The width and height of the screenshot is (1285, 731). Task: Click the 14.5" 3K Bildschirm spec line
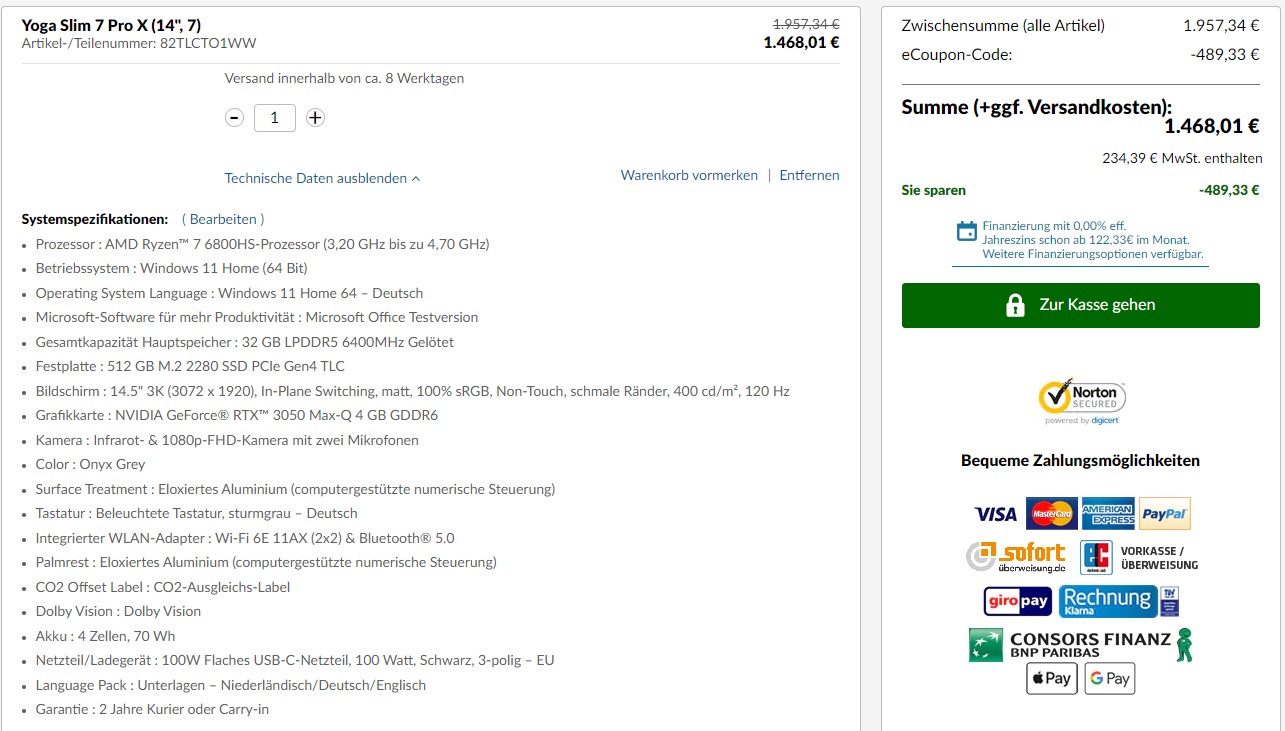tap(412, 391)
